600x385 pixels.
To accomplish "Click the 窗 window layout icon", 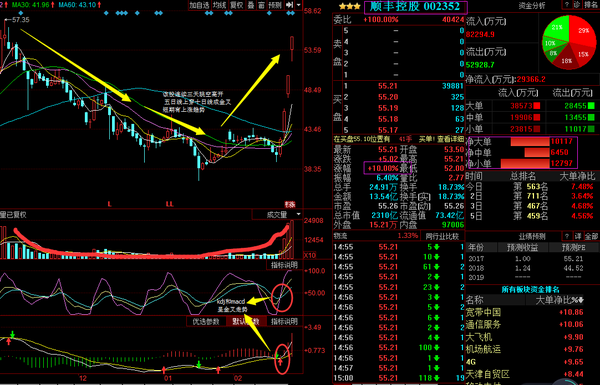I will click(261, 5).
